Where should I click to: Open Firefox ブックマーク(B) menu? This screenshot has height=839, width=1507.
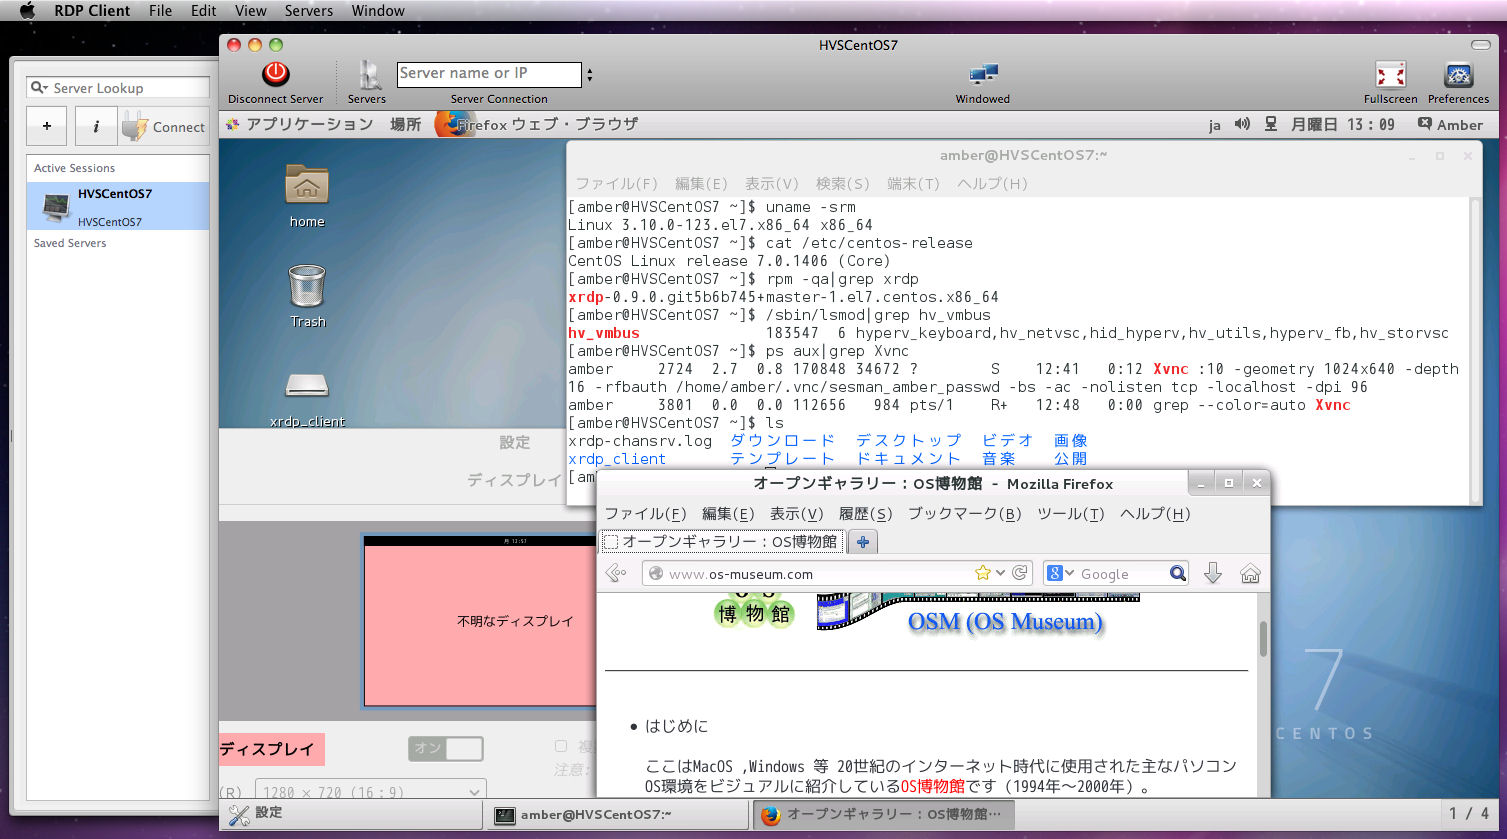click(964, 513)
